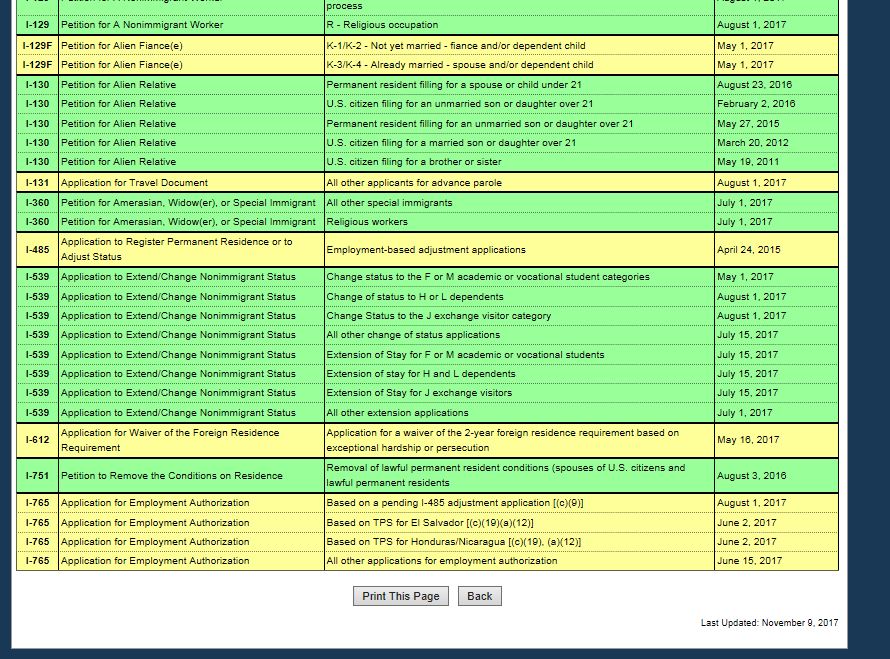Click 'Application for Travel Document'
This screenshot has width=890, height=659.
click(135, 183)
